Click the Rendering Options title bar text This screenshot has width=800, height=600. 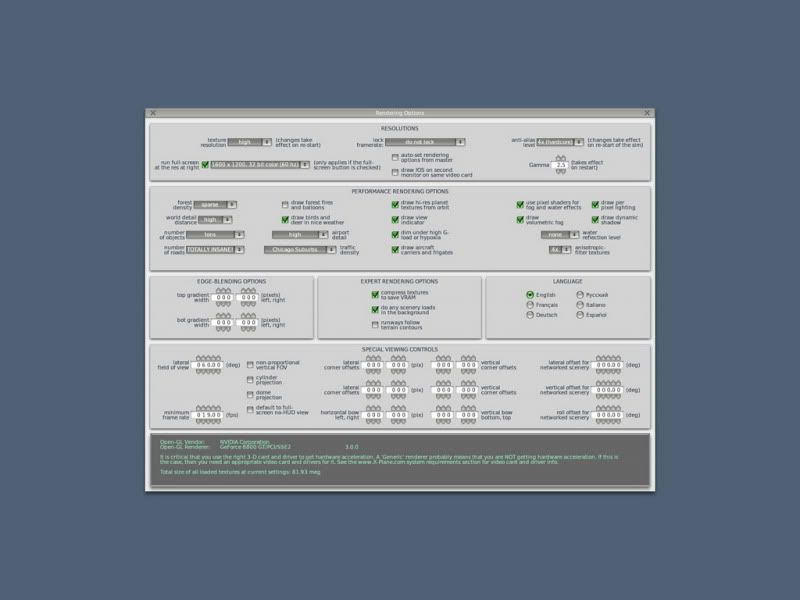coord(399,113)
